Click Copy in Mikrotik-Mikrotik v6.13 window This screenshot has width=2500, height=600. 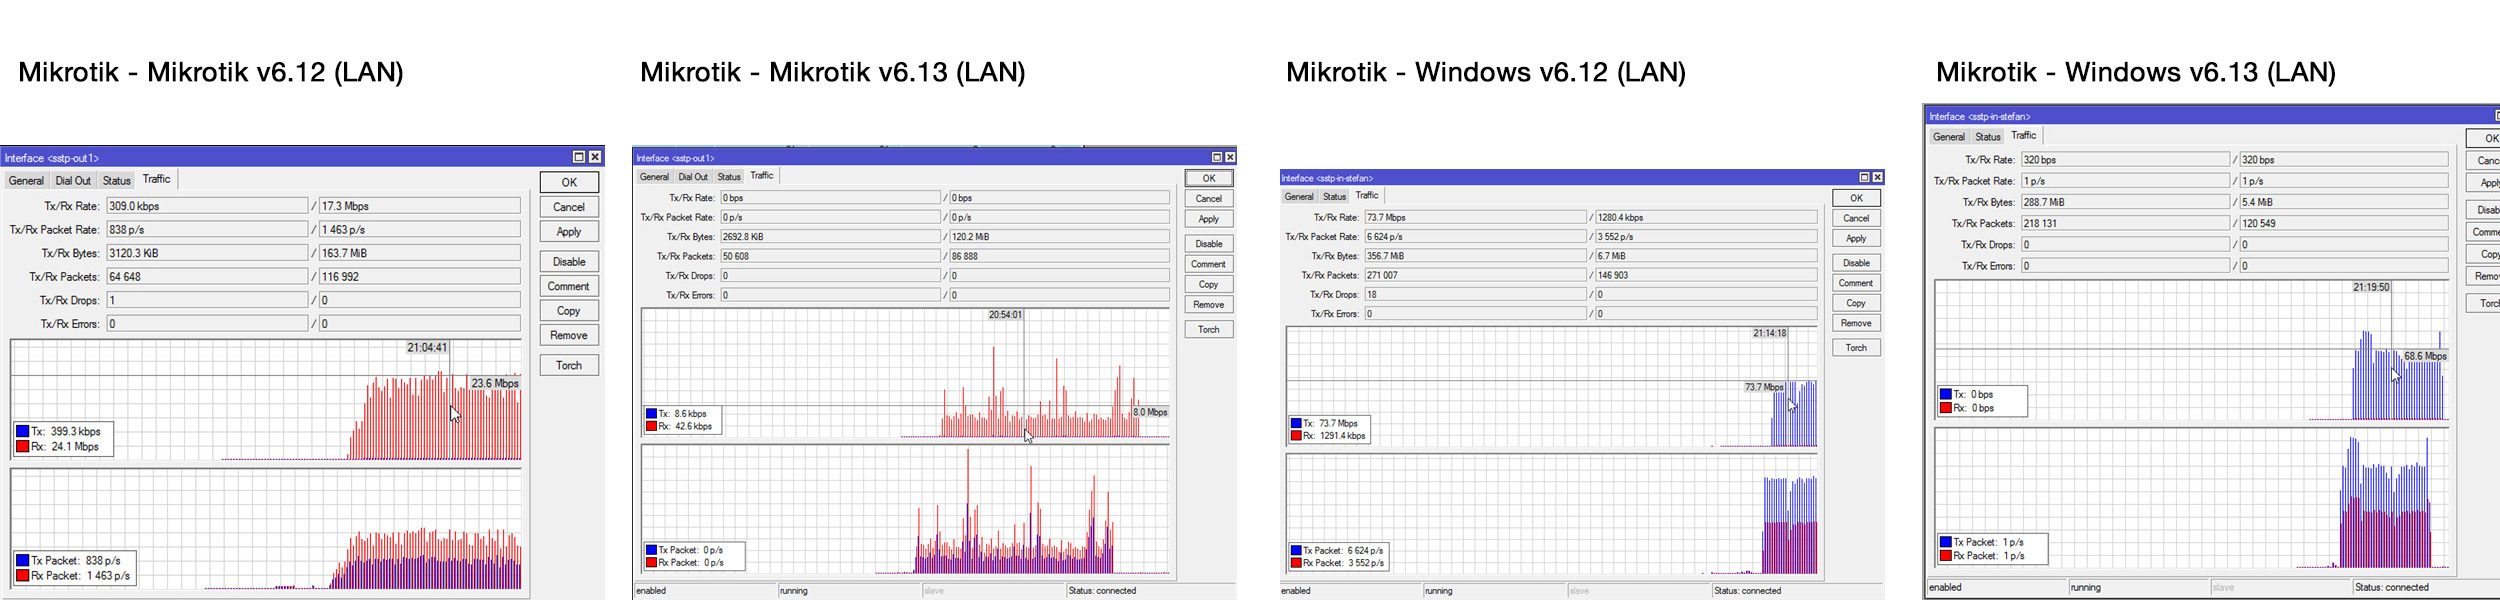point(1209,285)
